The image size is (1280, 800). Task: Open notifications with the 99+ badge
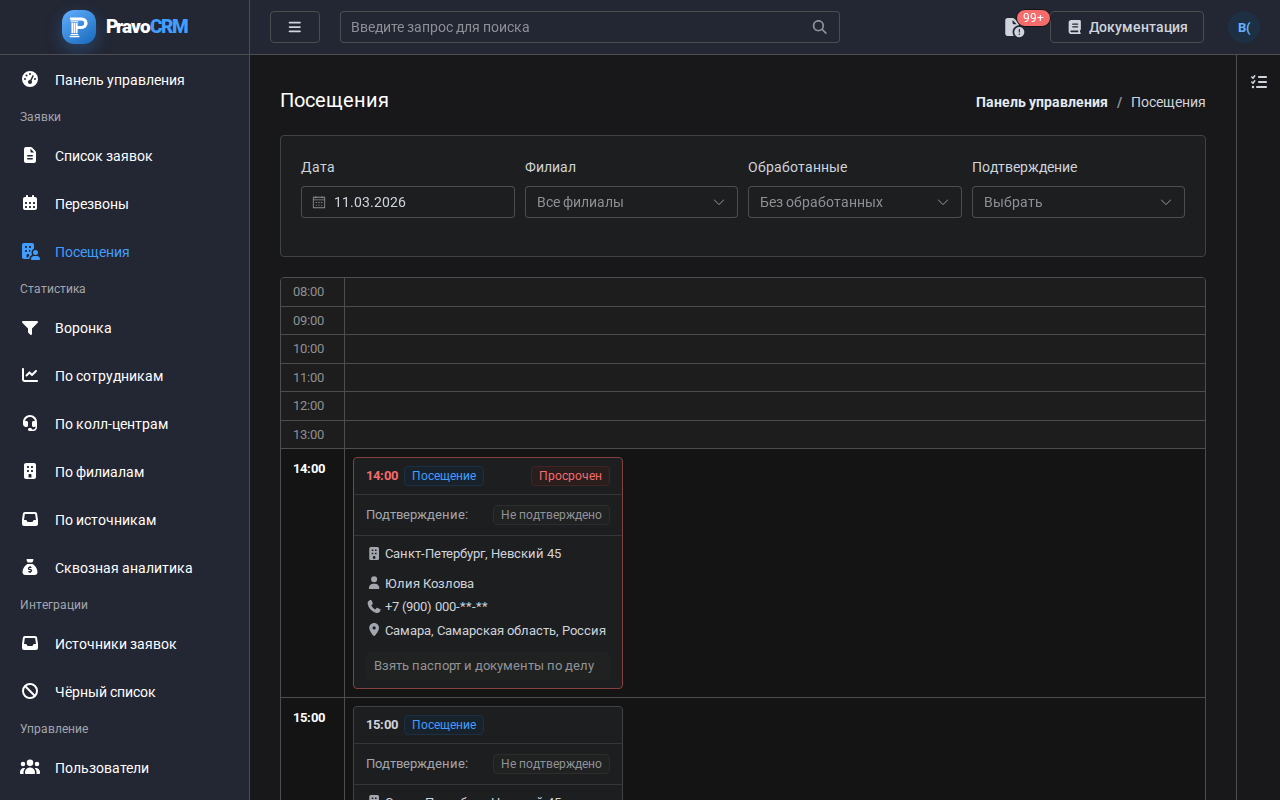pyautogui.click(x=1015, y=27)
